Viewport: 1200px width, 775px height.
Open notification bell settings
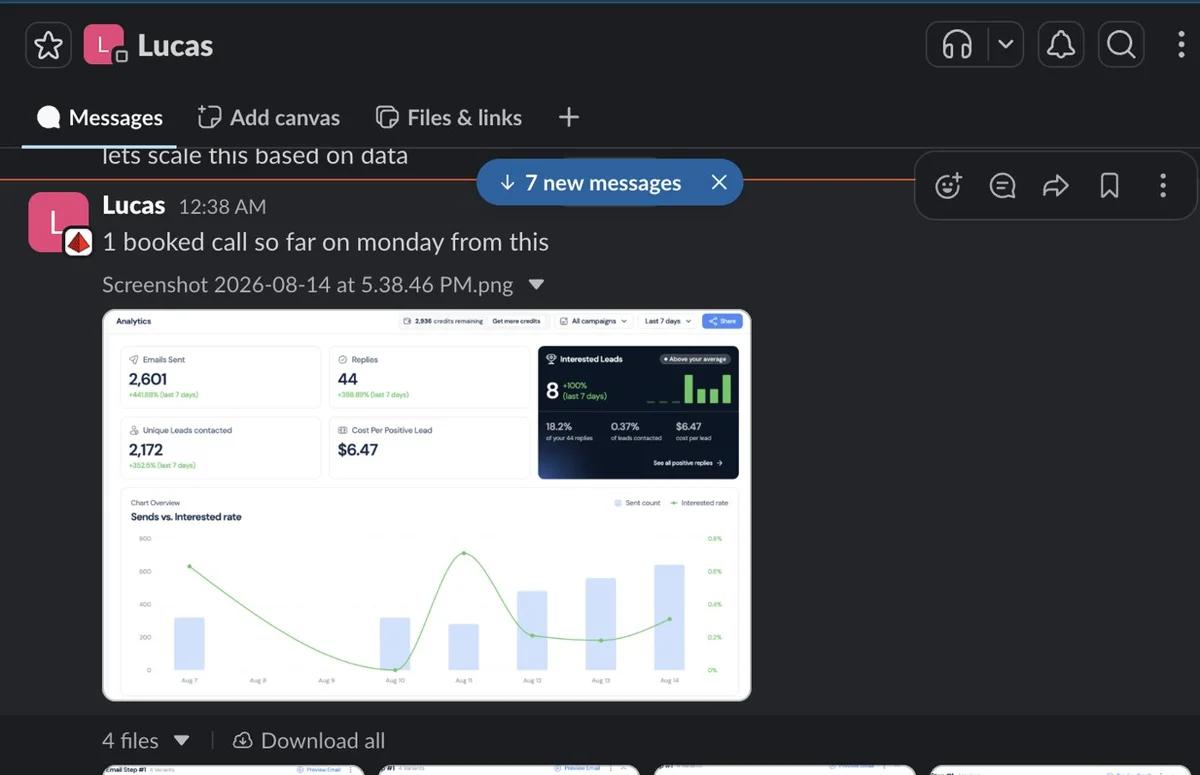tap(1060, 45)
